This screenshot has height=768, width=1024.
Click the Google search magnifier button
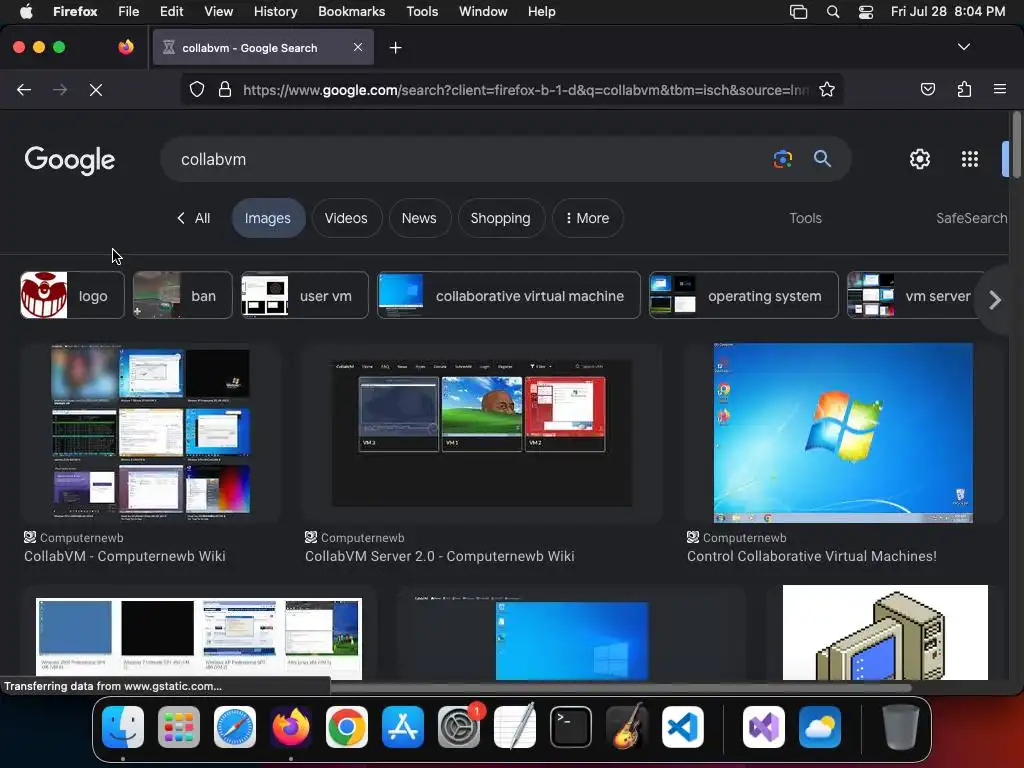point(822,159)
